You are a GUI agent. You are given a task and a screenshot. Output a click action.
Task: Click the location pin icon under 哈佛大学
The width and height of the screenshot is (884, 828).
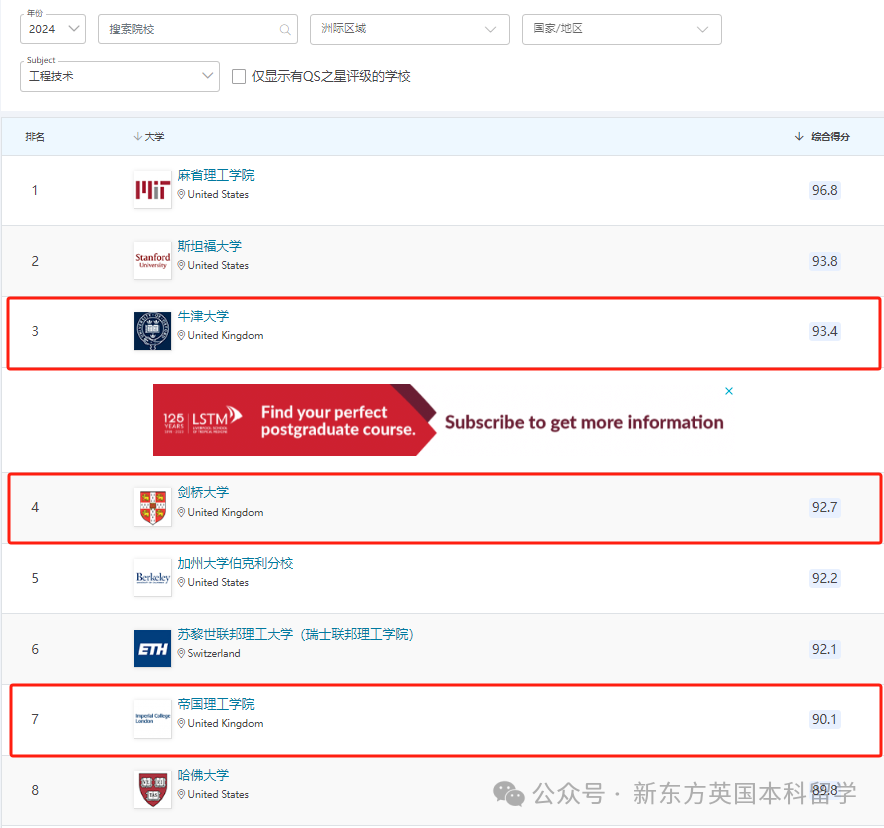point(182,794)
